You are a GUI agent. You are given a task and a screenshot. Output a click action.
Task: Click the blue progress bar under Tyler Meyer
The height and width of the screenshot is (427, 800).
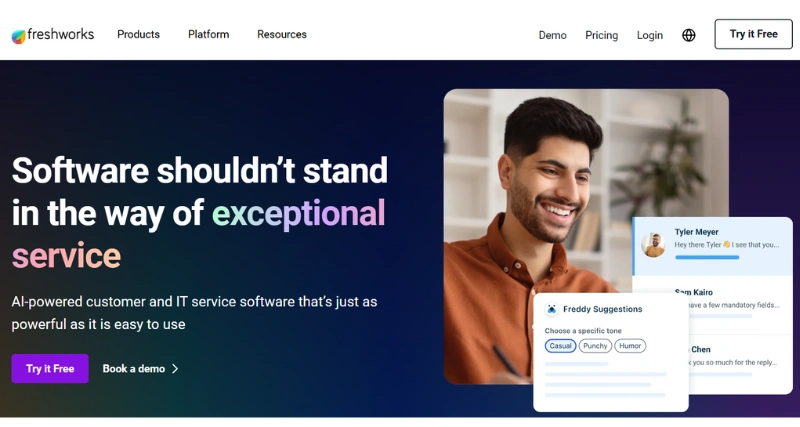707,258
